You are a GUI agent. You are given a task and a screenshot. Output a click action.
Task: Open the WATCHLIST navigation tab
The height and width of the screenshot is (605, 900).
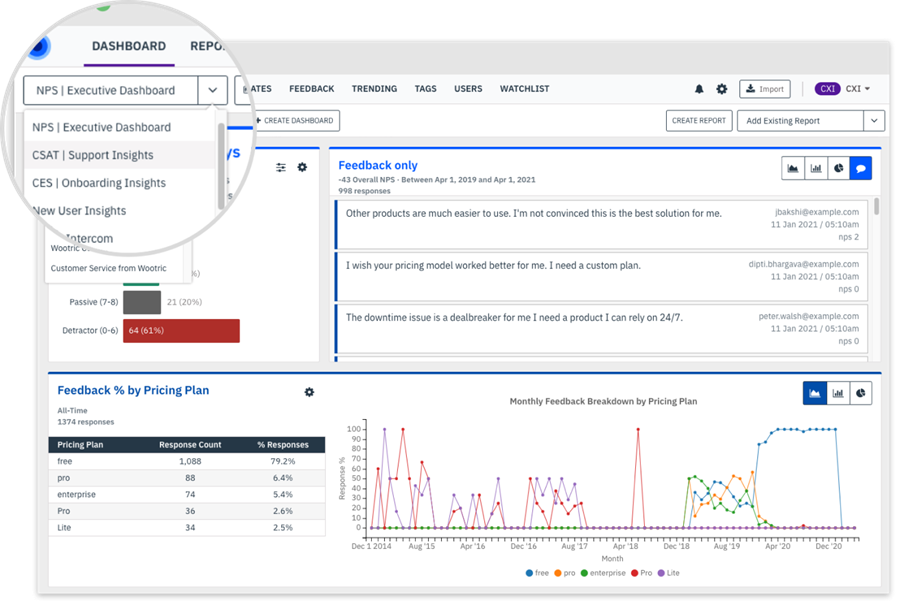point(524,89)
